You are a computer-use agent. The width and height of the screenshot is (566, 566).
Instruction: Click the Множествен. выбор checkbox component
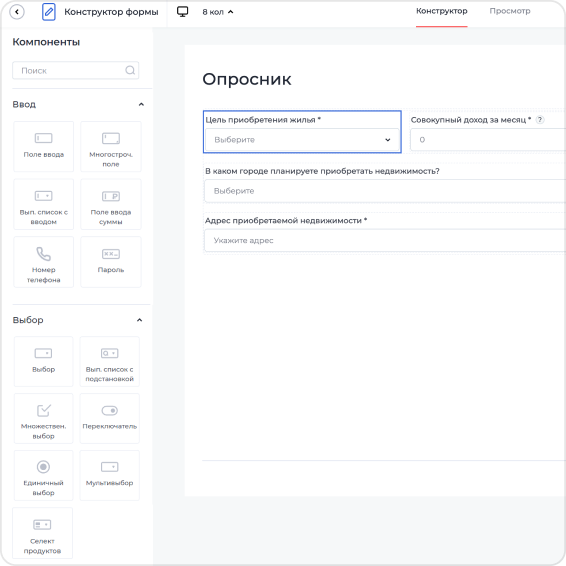(44, 419)
